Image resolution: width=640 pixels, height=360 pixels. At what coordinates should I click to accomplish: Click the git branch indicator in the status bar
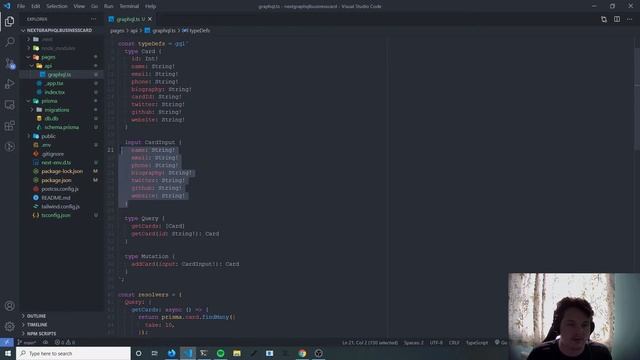[27, 342]
